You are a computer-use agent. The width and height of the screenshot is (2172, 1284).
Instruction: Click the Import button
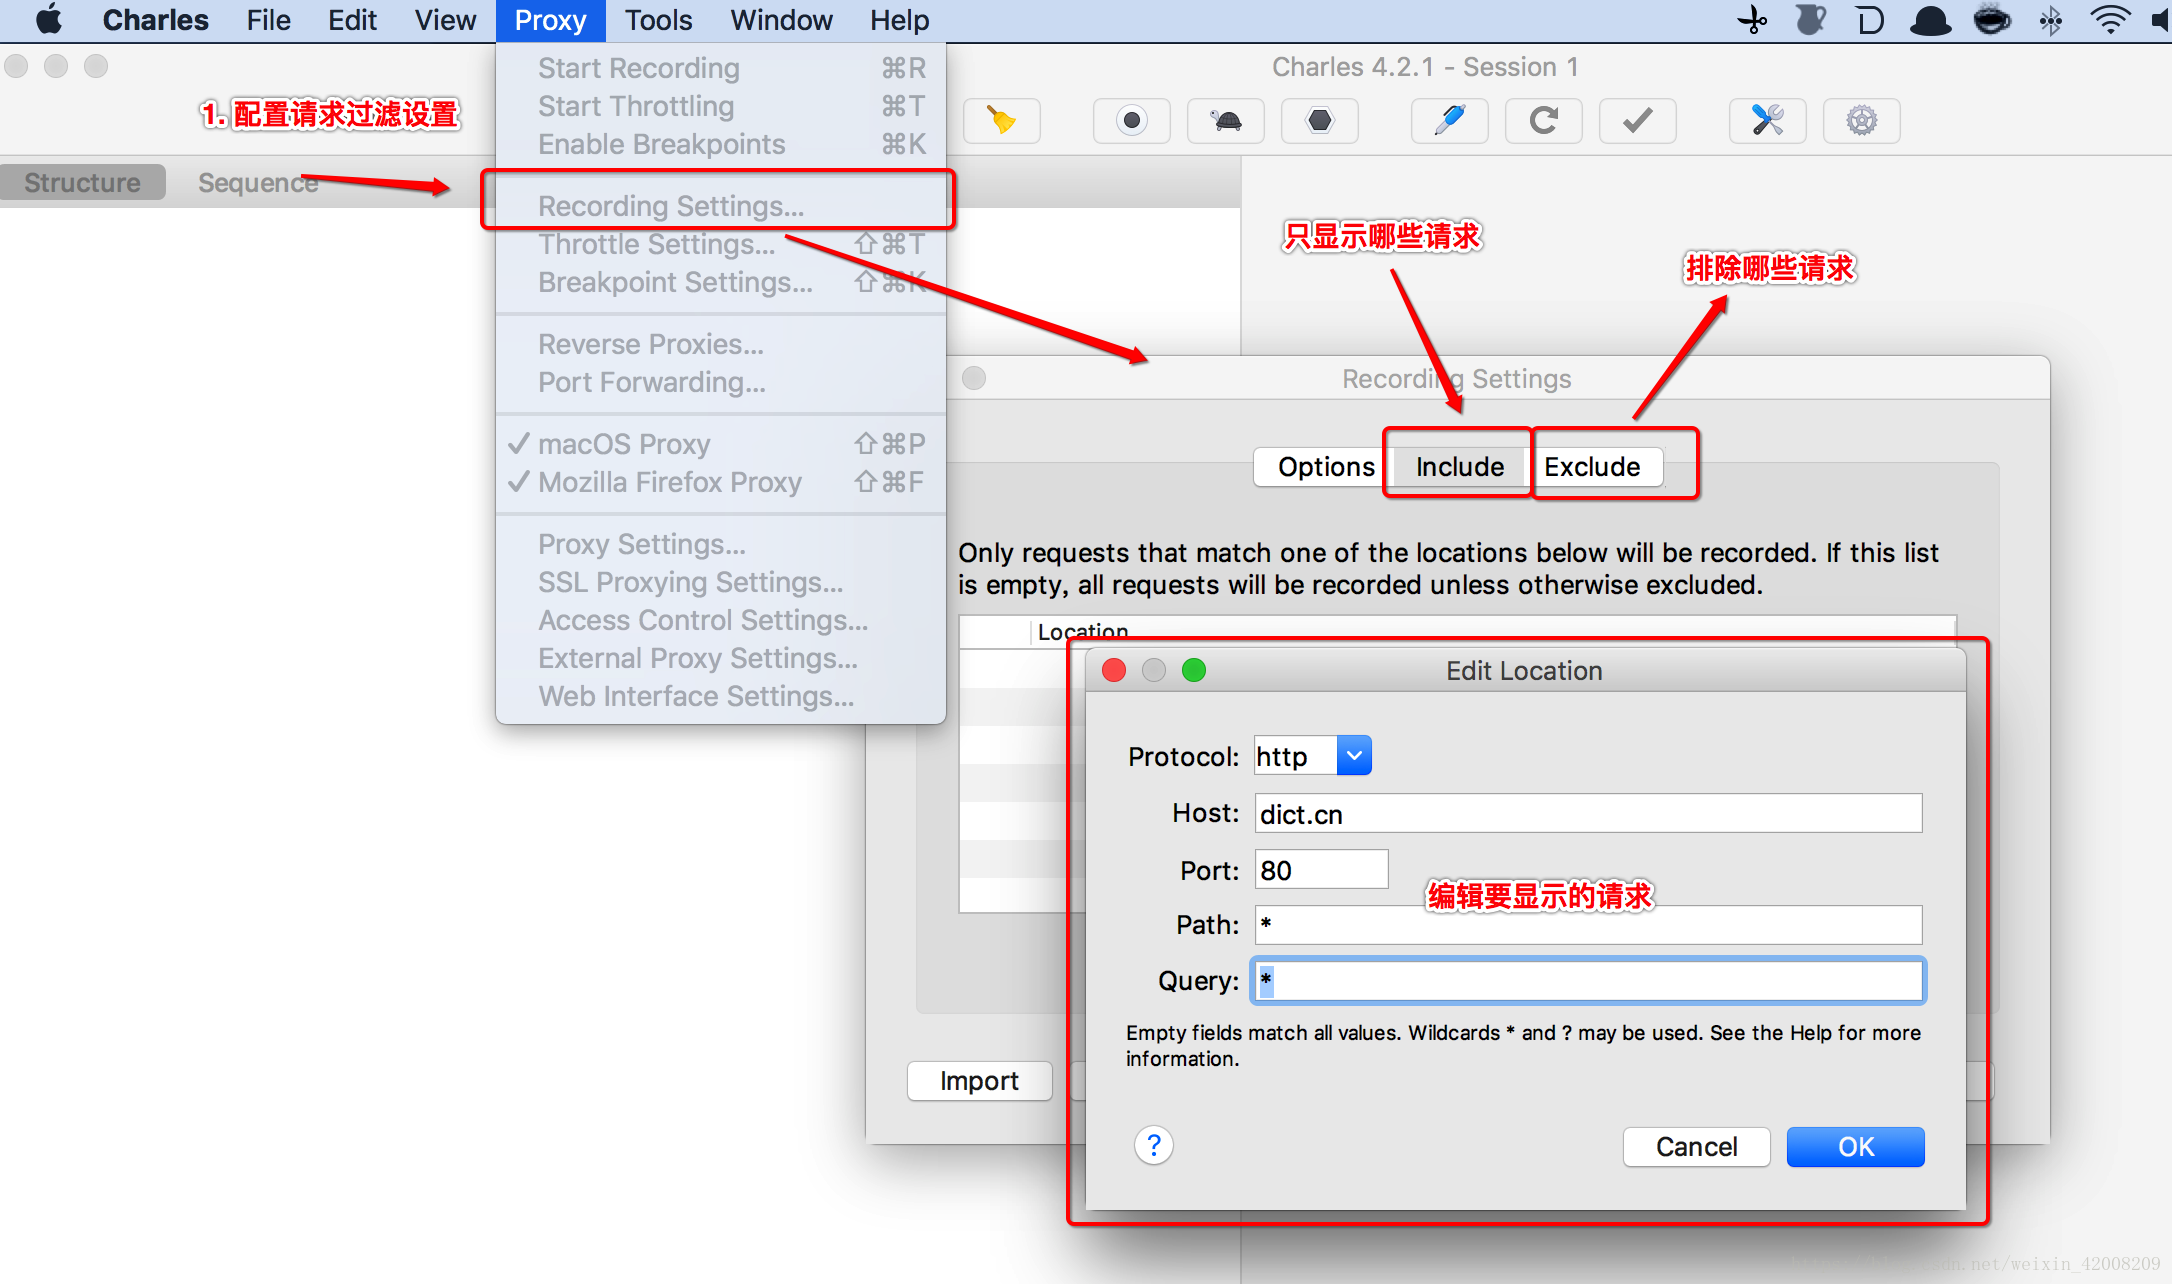(979, 1081)
